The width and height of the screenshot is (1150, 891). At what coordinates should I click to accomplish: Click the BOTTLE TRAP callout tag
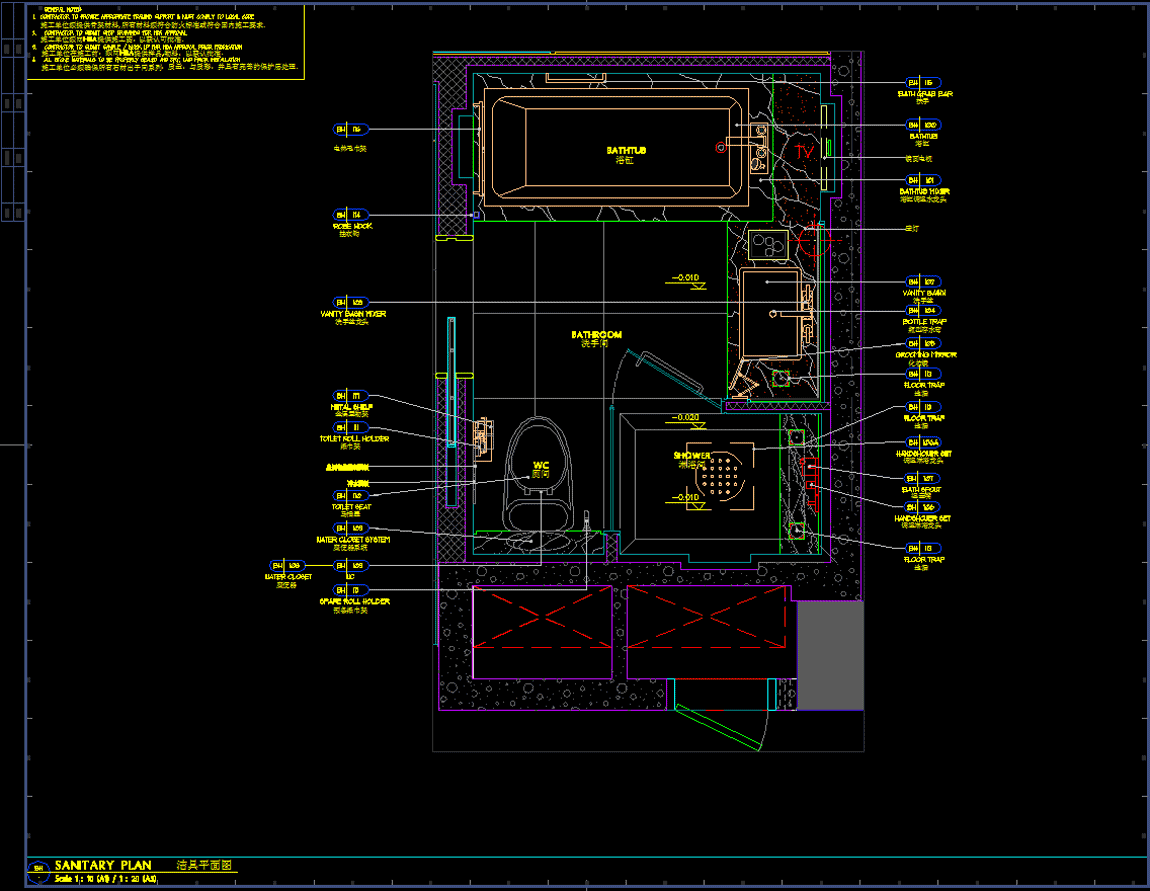921,311
